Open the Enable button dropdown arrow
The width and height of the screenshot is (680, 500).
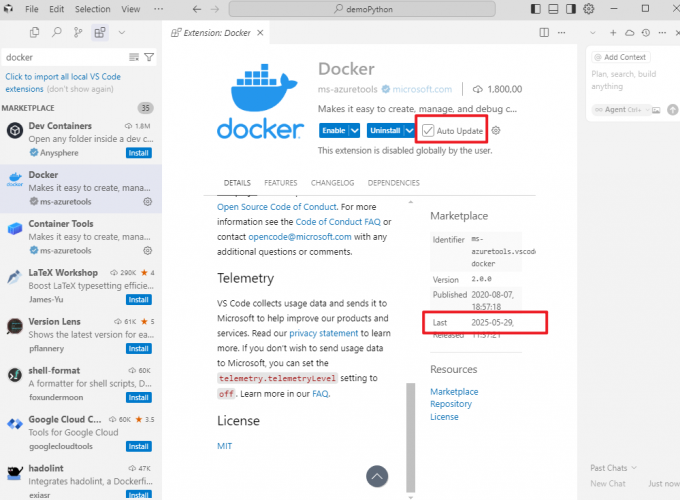pyautogui.click(x=354, y=131)
